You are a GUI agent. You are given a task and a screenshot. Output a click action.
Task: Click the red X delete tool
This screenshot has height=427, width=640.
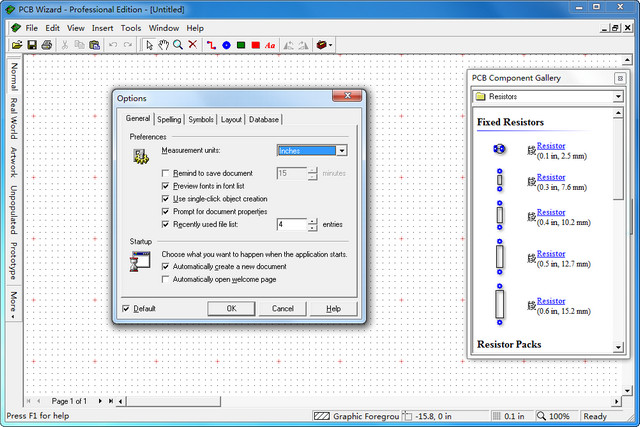193,45
